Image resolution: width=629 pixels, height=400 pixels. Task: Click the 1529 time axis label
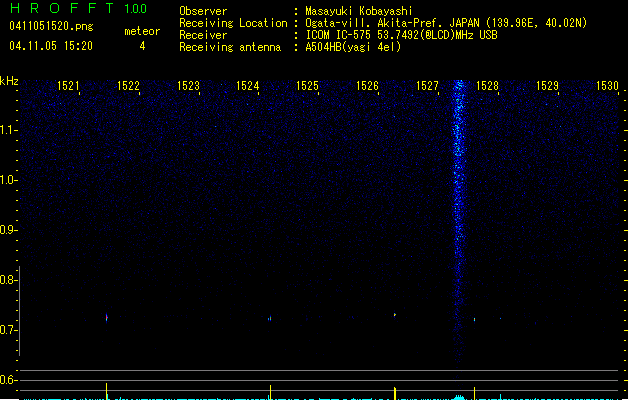click(547, 86)
